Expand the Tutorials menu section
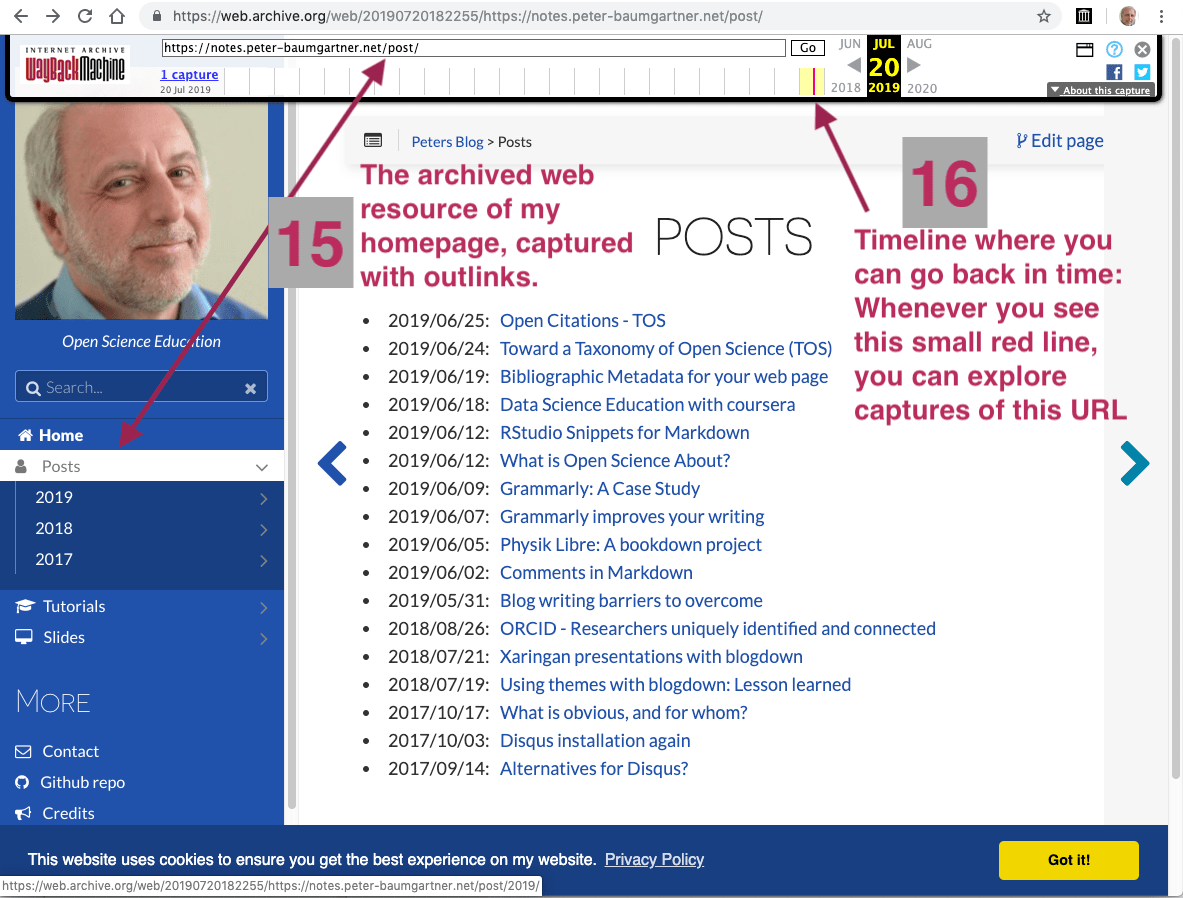1183x898 pixels. coord(263,607)
